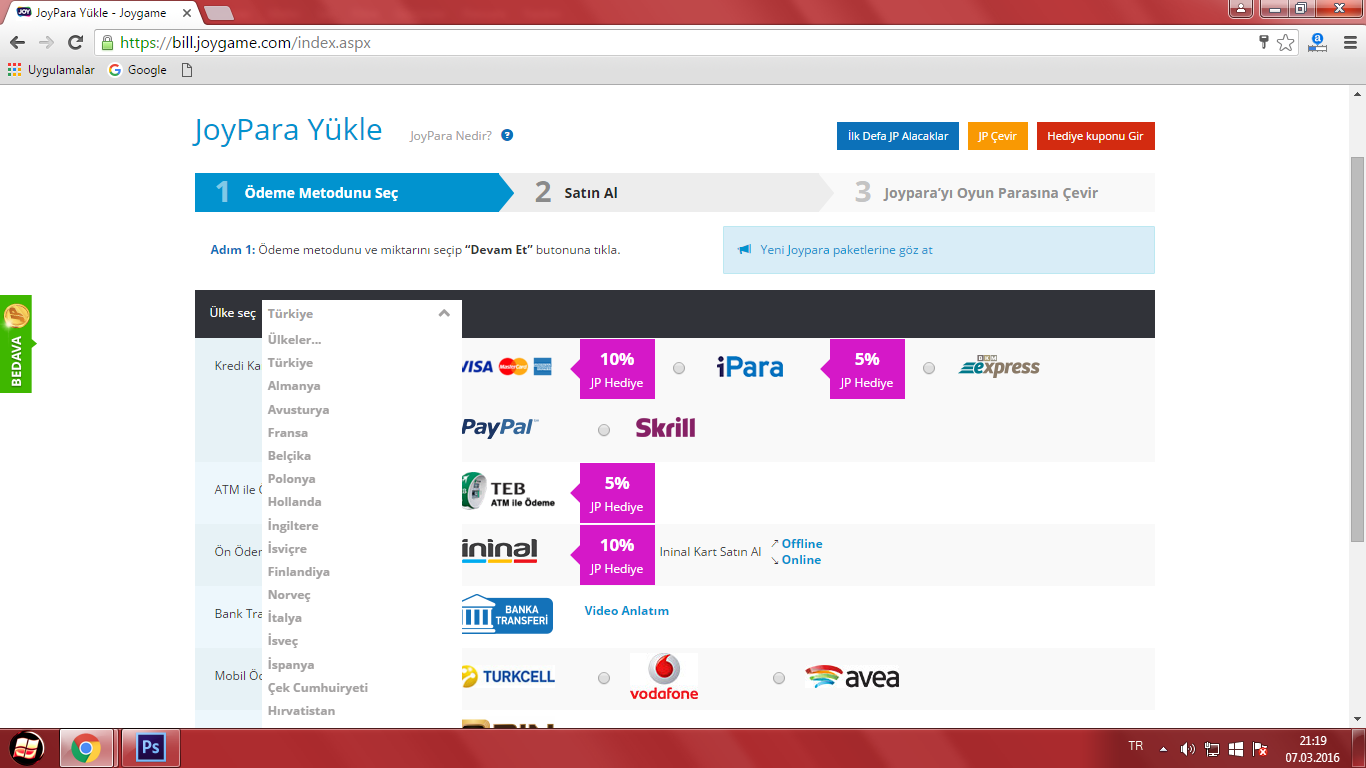Select İsveç from the country list
1366x768 pixels.
tap(283, 641)
